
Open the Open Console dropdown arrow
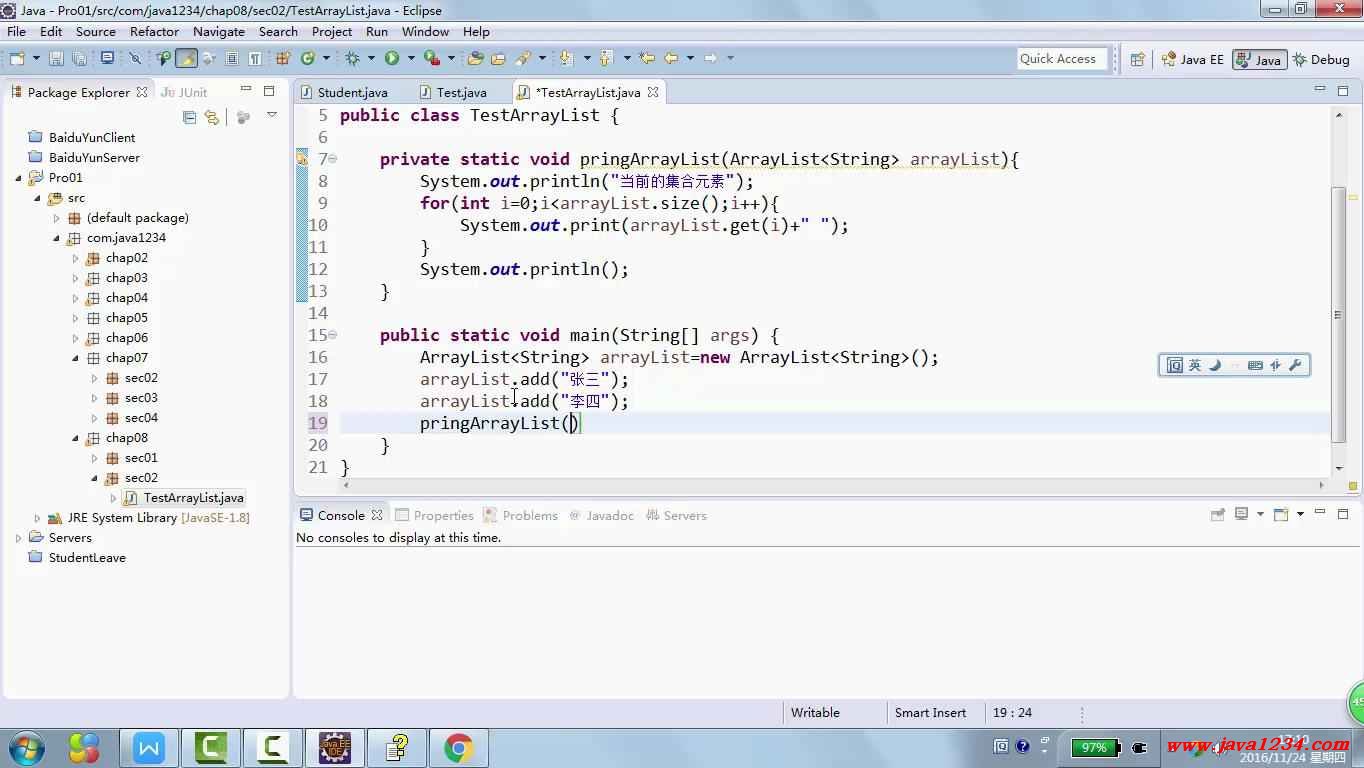coord(1300,514)
